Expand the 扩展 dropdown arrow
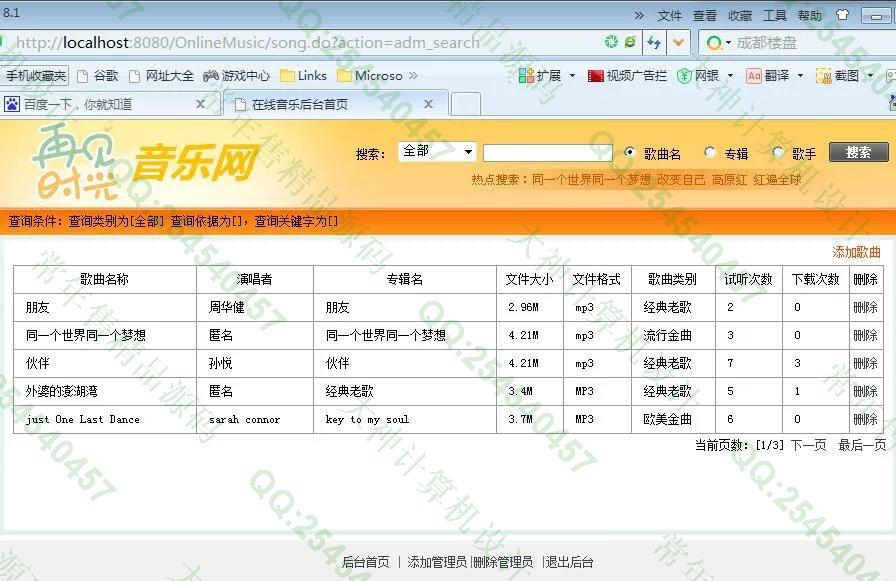 tap(572, 76)
